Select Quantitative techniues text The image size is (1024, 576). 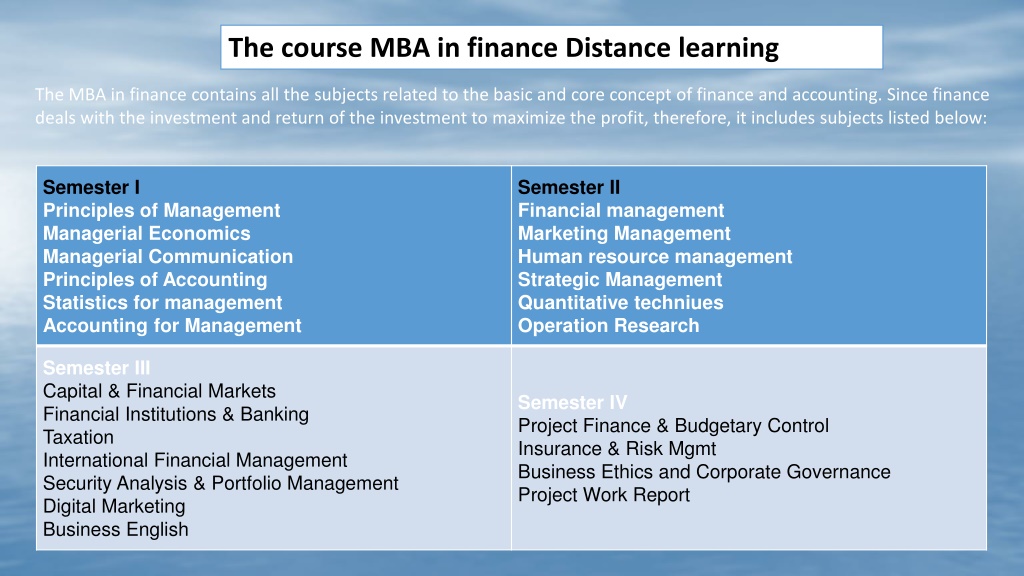(620, 302)
